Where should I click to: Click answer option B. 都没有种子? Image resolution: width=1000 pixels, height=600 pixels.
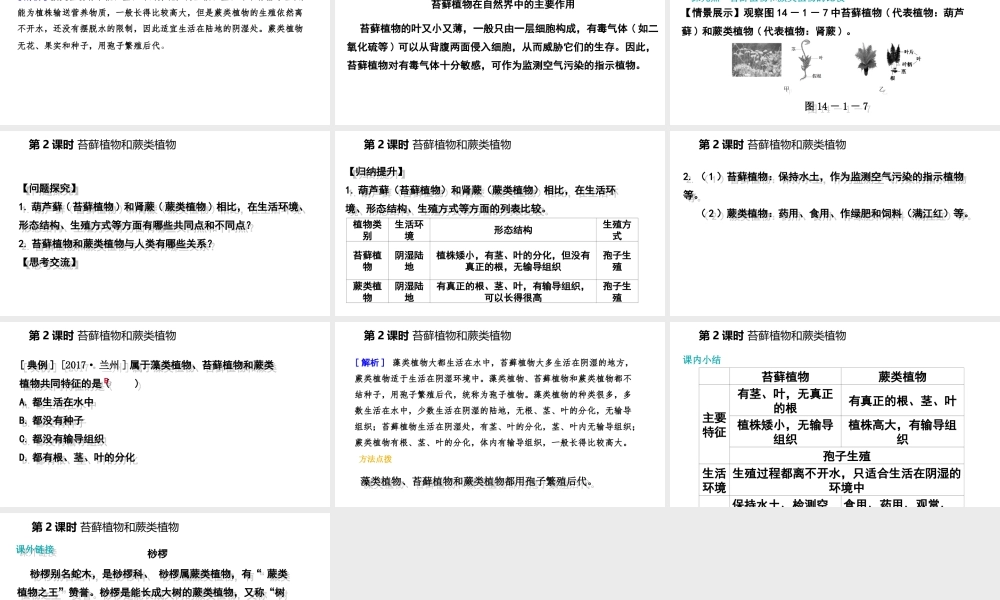[51, 420]
